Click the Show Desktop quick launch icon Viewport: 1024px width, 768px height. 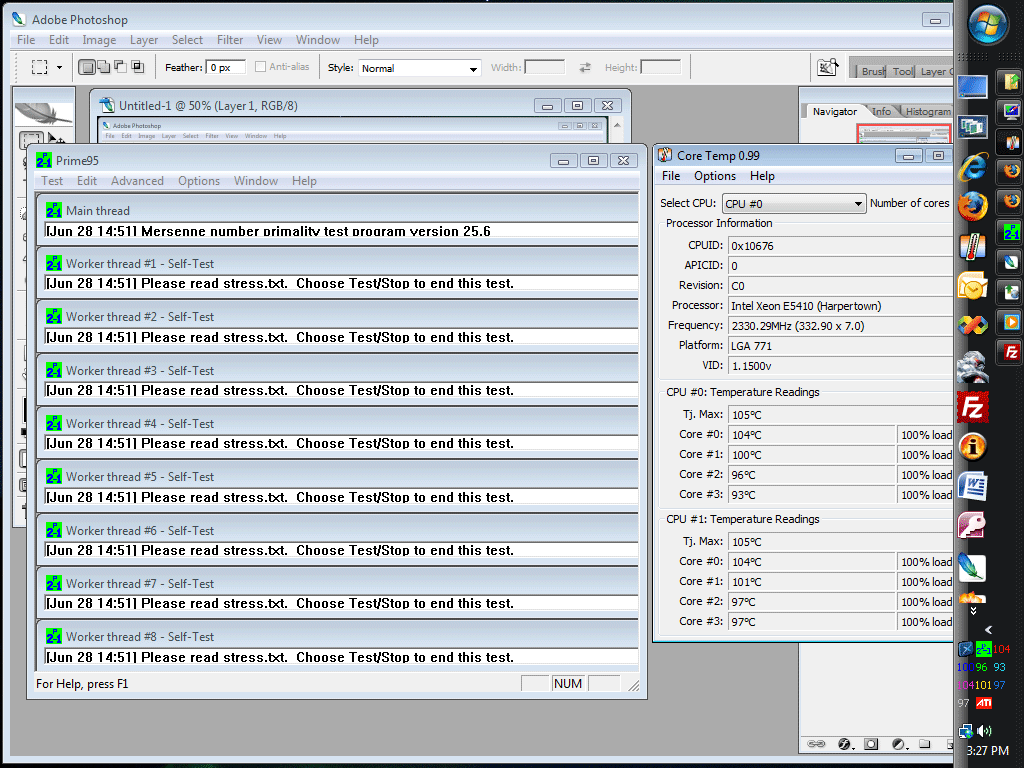pos(972,86)
